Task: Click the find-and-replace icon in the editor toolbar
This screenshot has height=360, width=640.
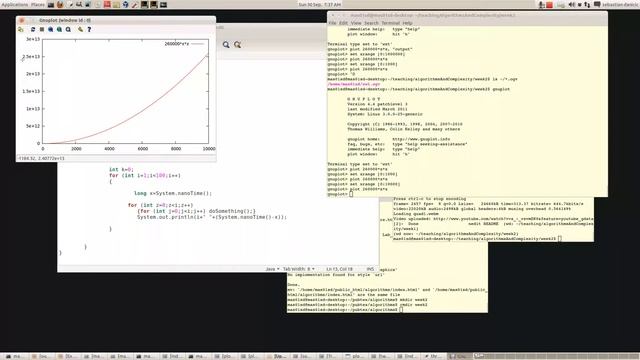Action: point(238,44)
